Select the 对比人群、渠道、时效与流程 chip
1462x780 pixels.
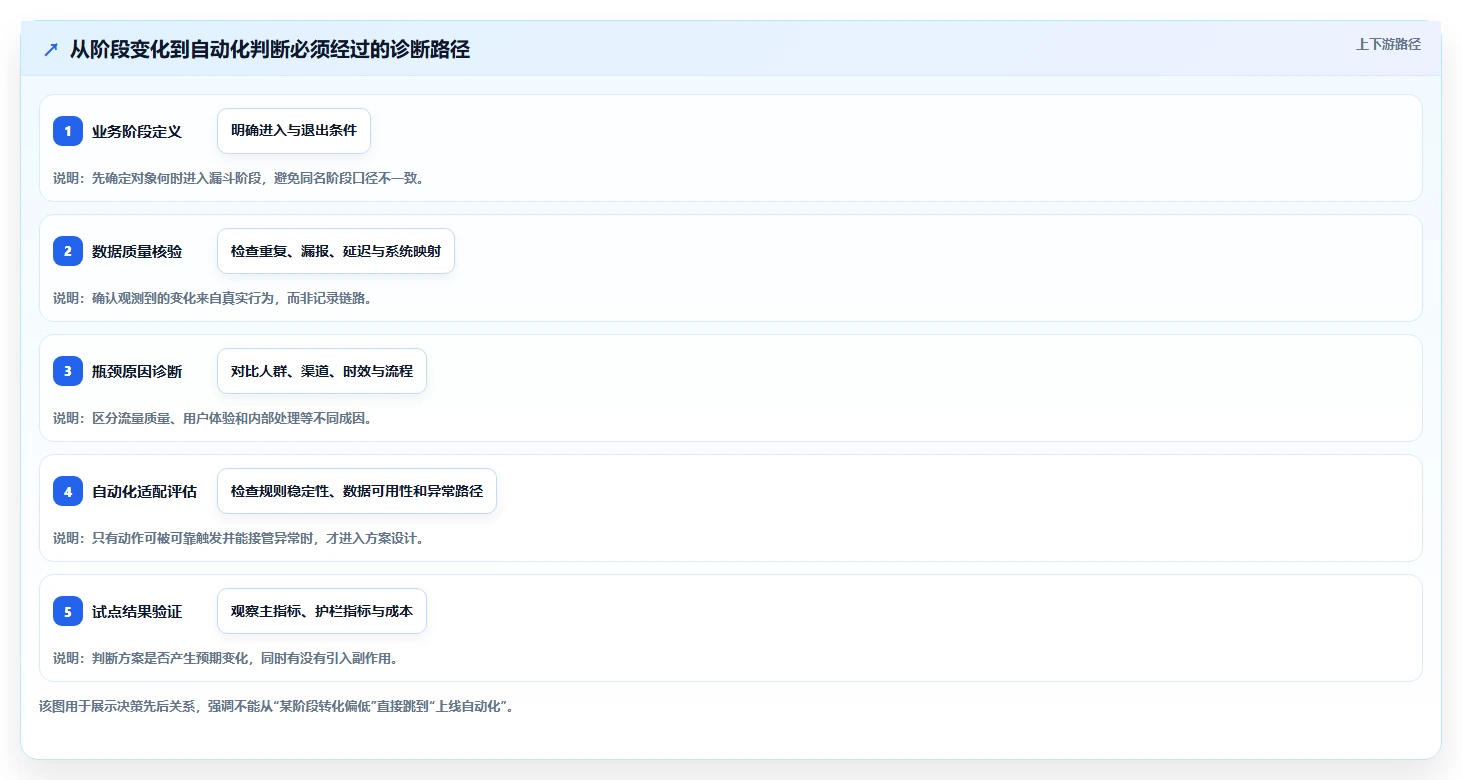[x=322, y=371]
